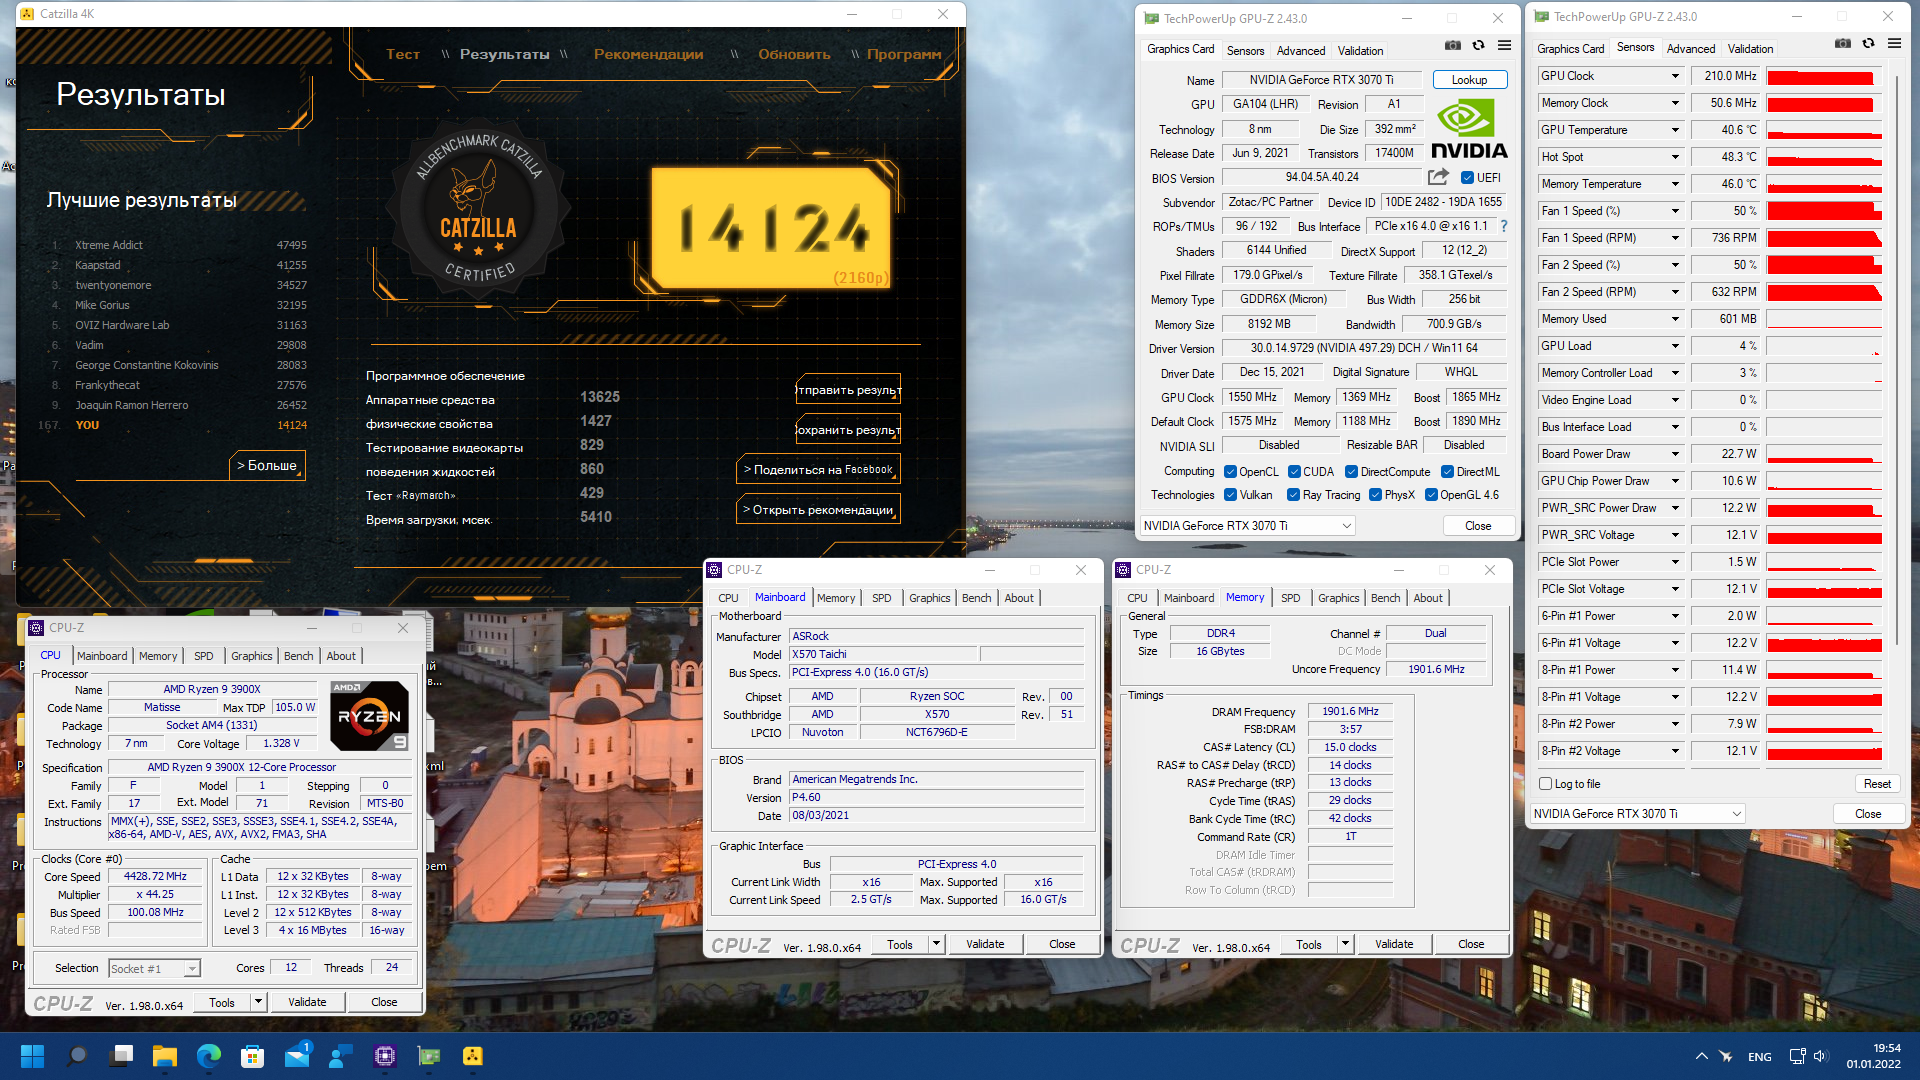Open Graphics tab in CPU-Z CPU window
The width and height of the screenshot is (1920, 1080).
pos(251,656)
